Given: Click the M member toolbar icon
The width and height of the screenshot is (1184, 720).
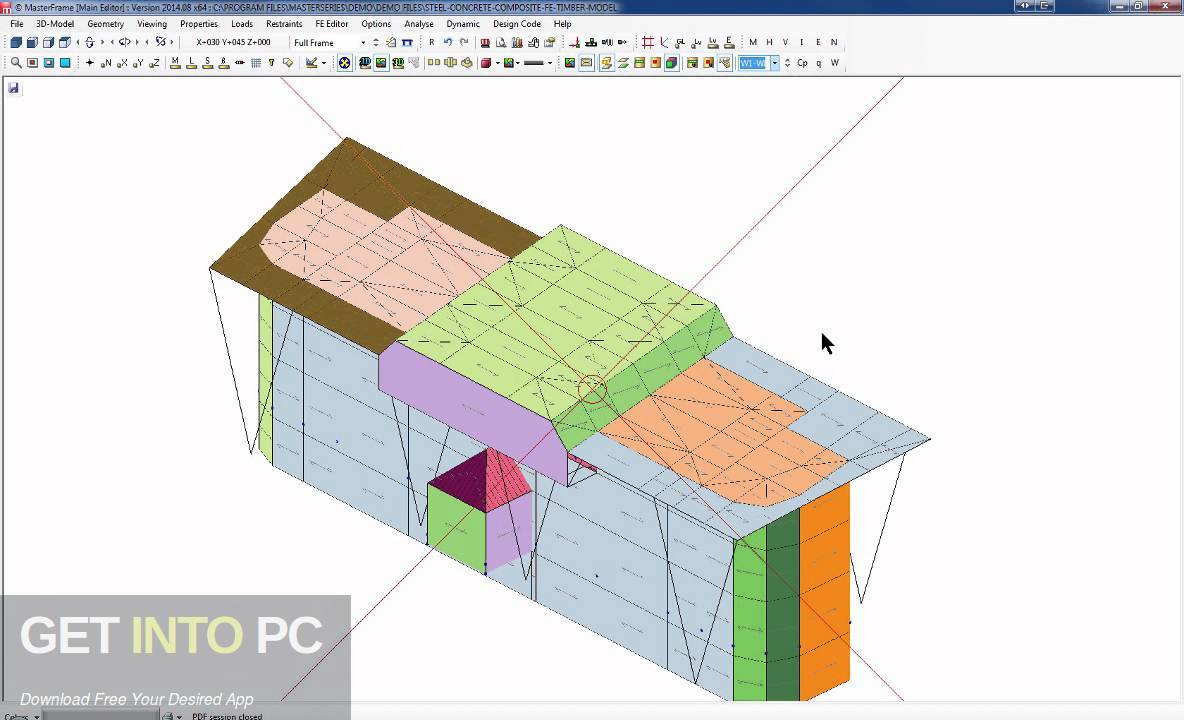Looking at the screenshot, I should point(175,63).
